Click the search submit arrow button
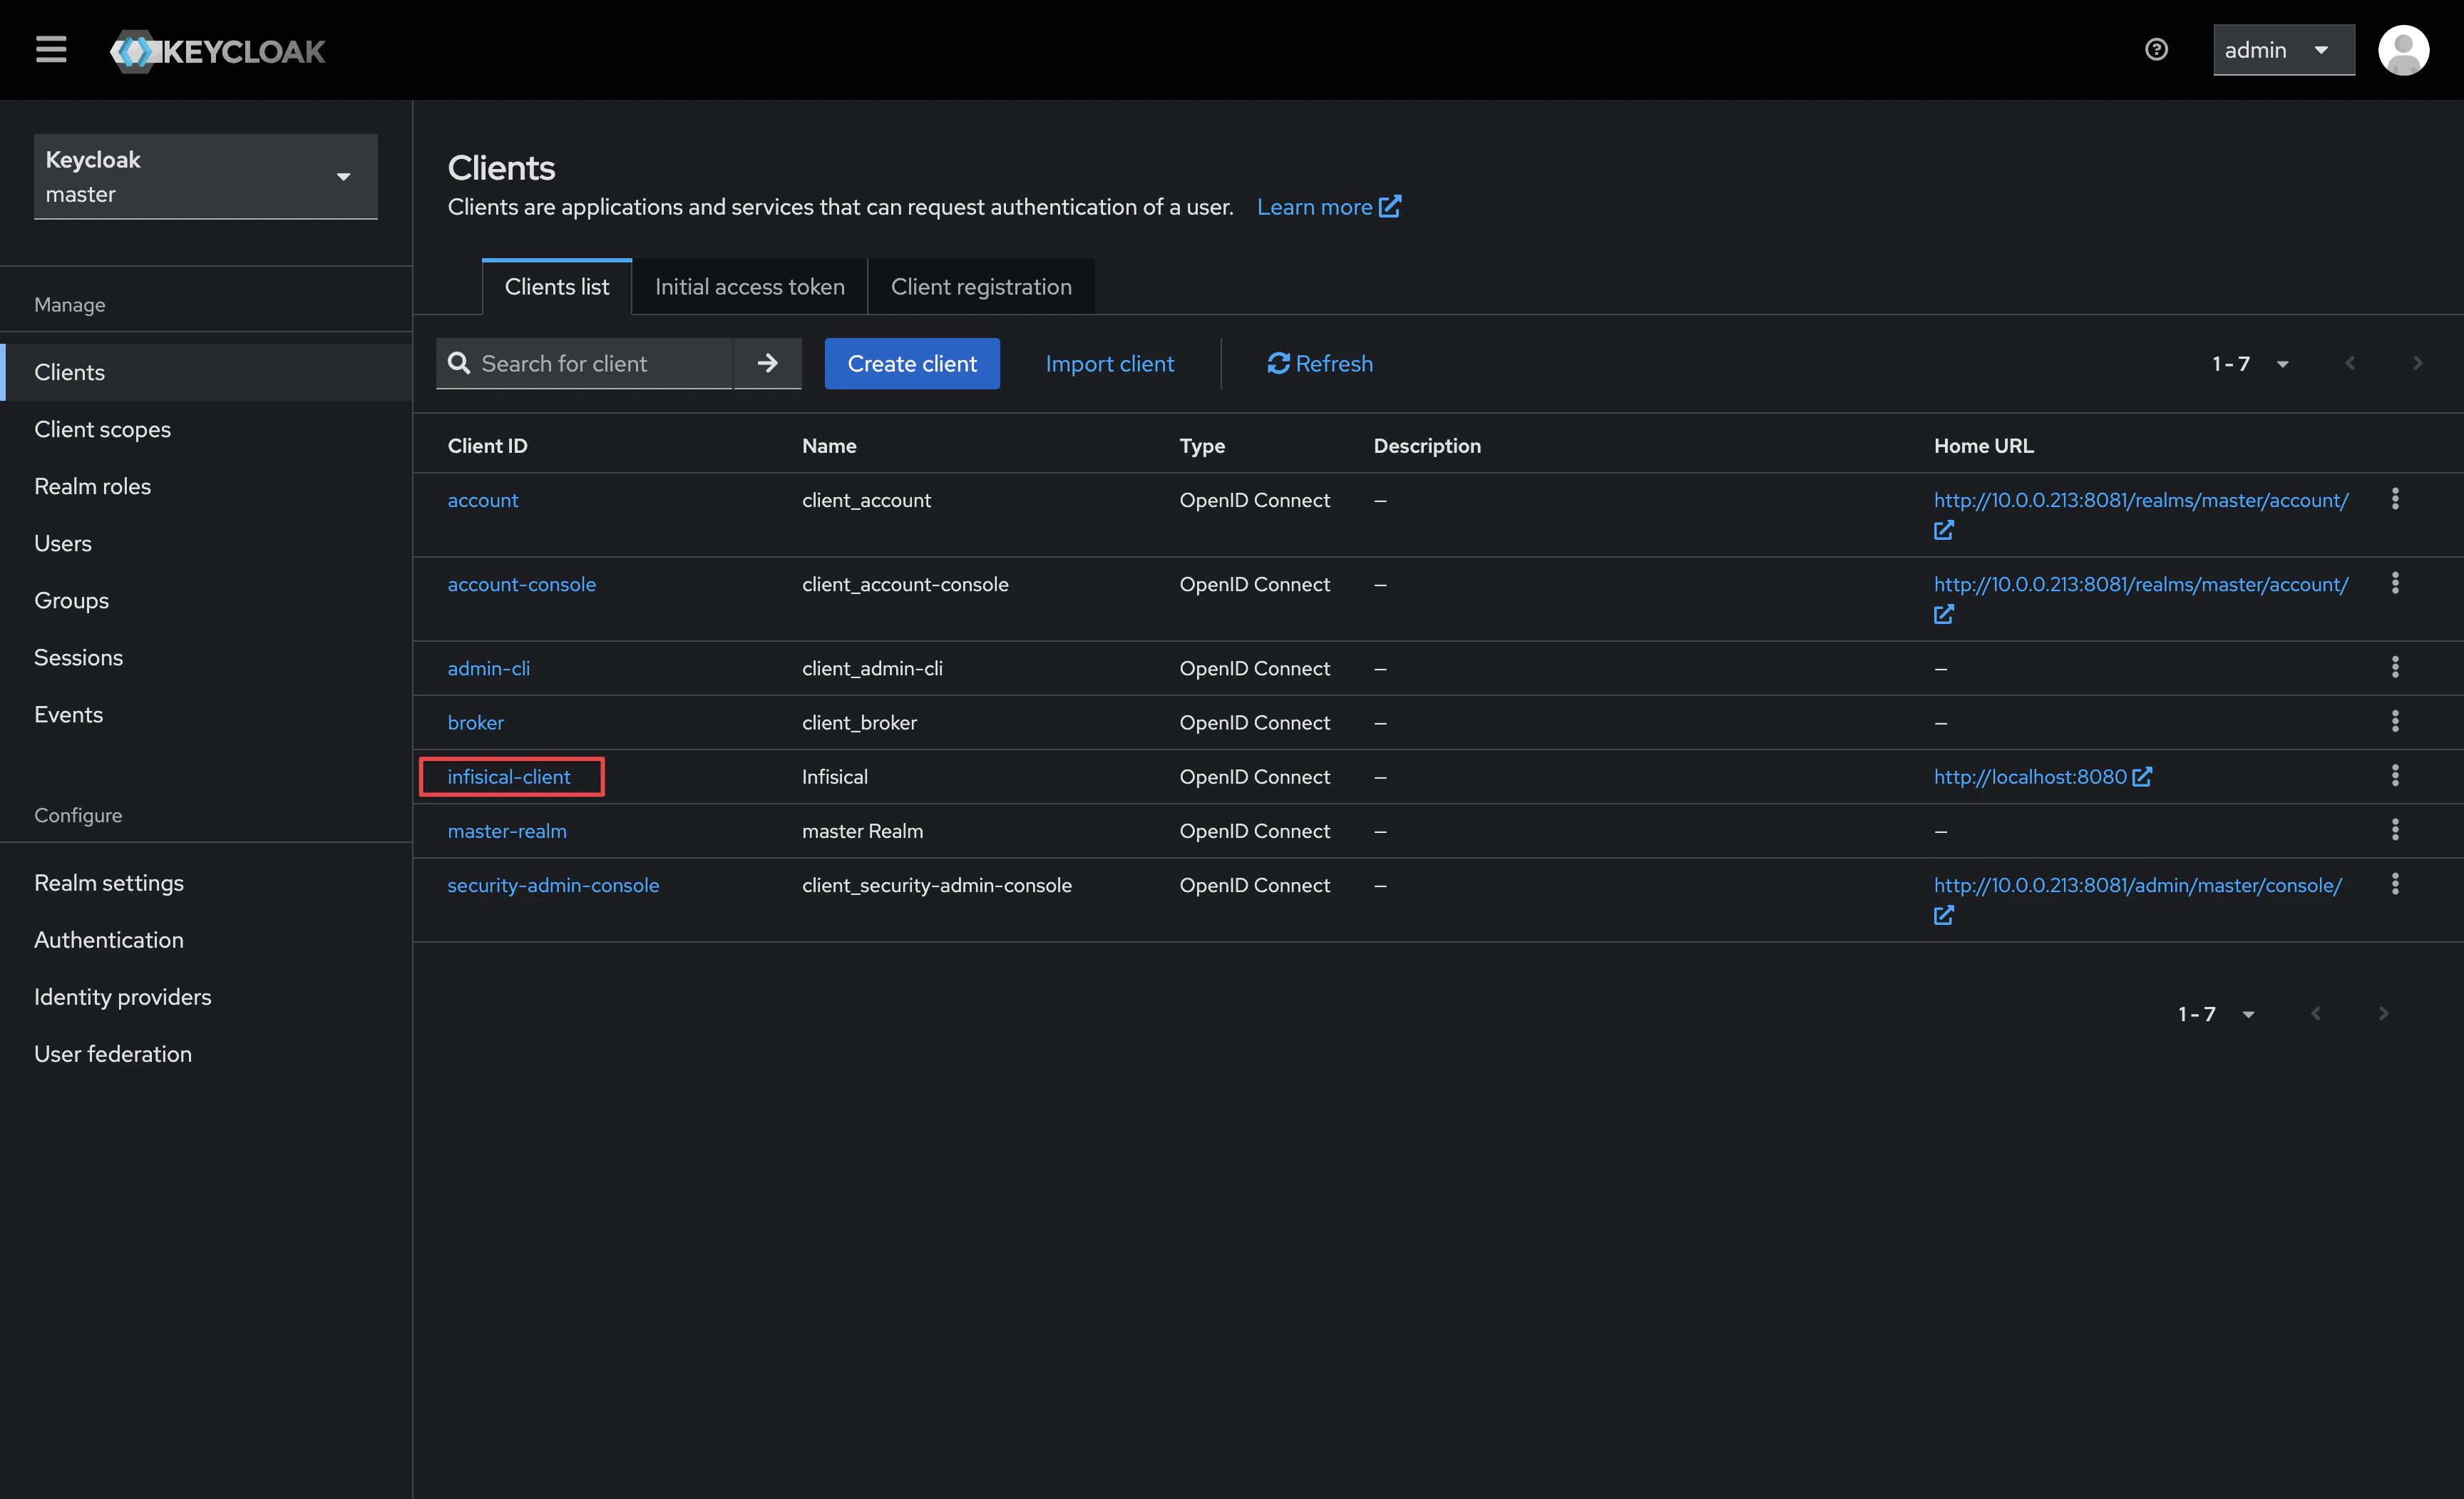 pos(767,364)
